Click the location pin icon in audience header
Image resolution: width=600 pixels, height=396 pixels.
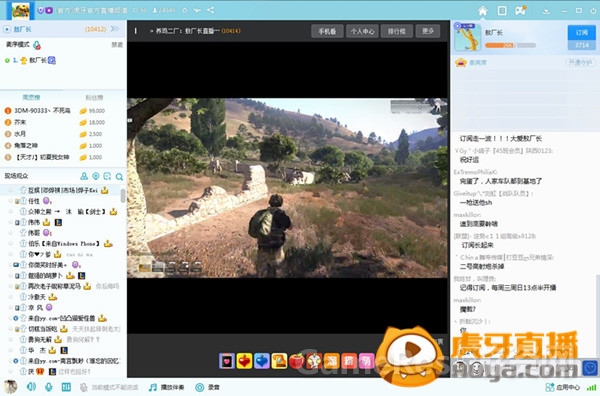click(x=96, y=176)
